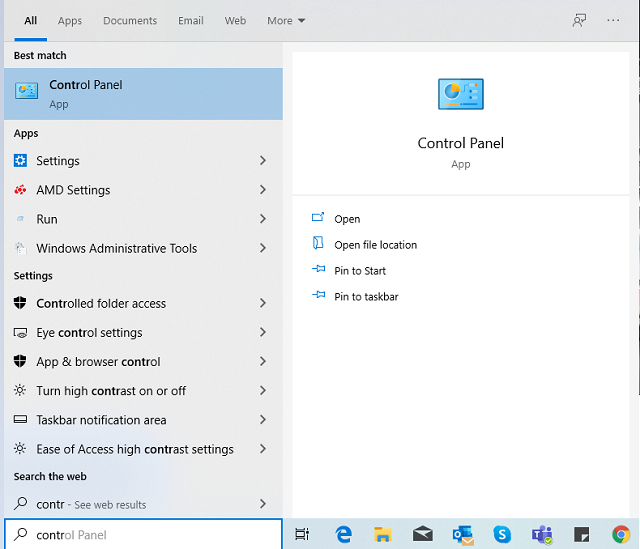Launch Microsoft Edge from the taskbar
This screenshot has width=640, height=549.
343,534
